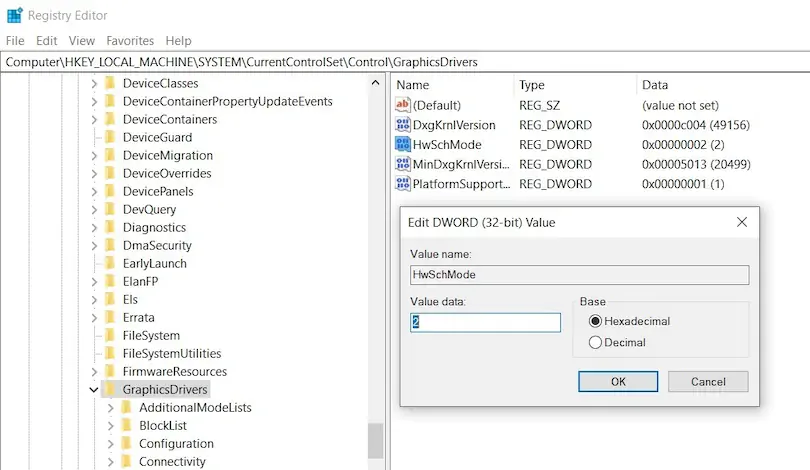This screenshot has height=470, width=810.
Task: Click the 0x00000001 (1) data cell
Action: pos(683,183)
